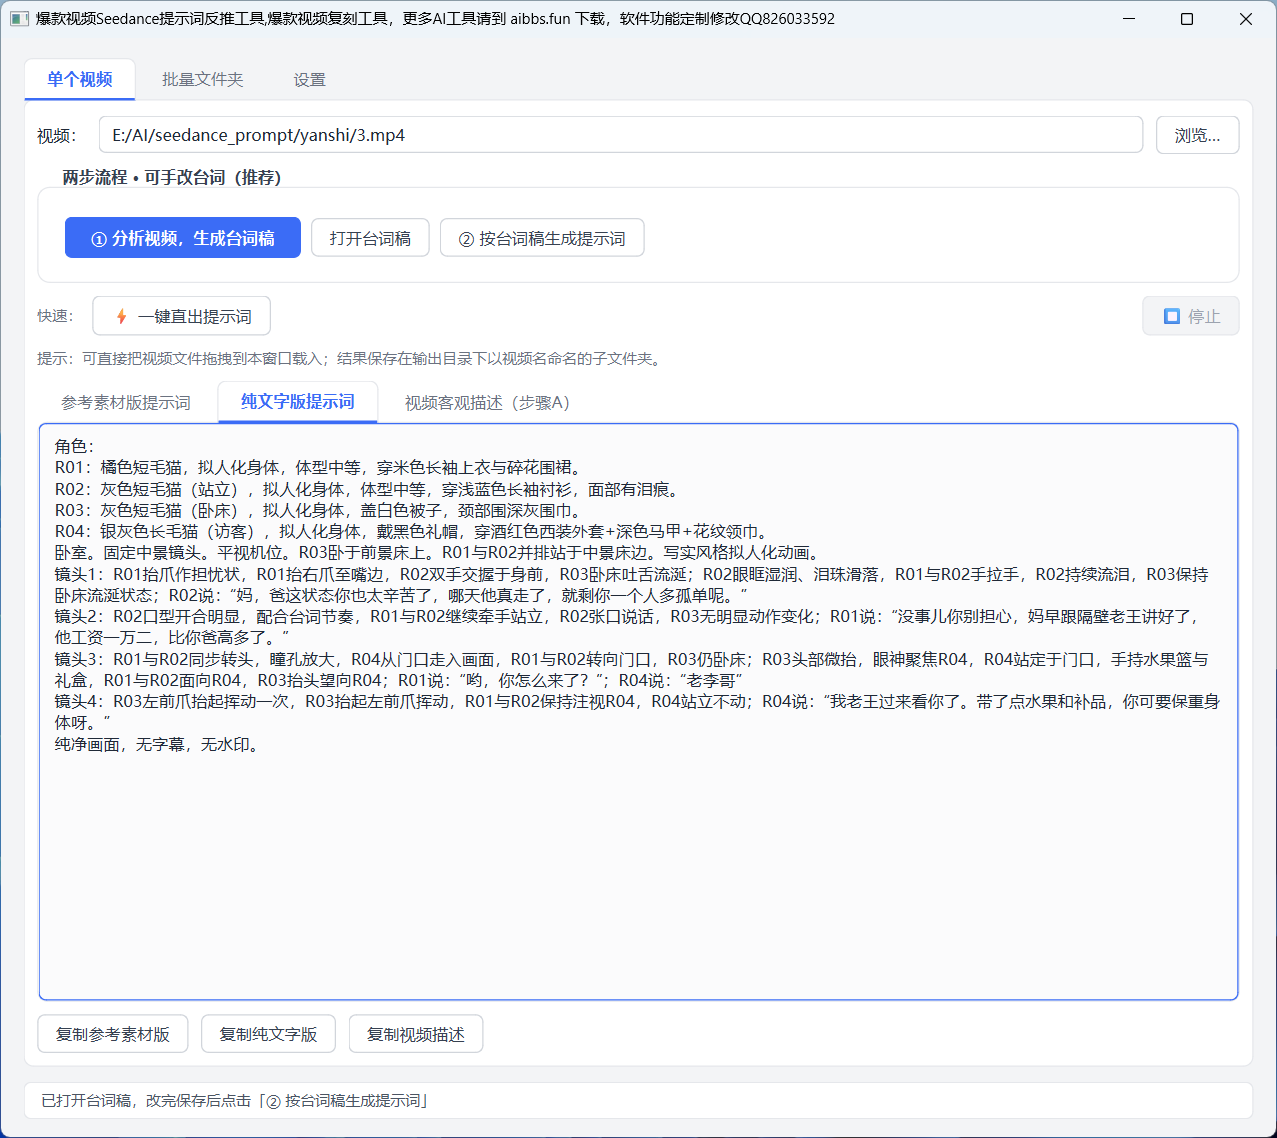Minimize the application window
This screenshot has width=1277, height=1138.
(x=1128, y=19)
